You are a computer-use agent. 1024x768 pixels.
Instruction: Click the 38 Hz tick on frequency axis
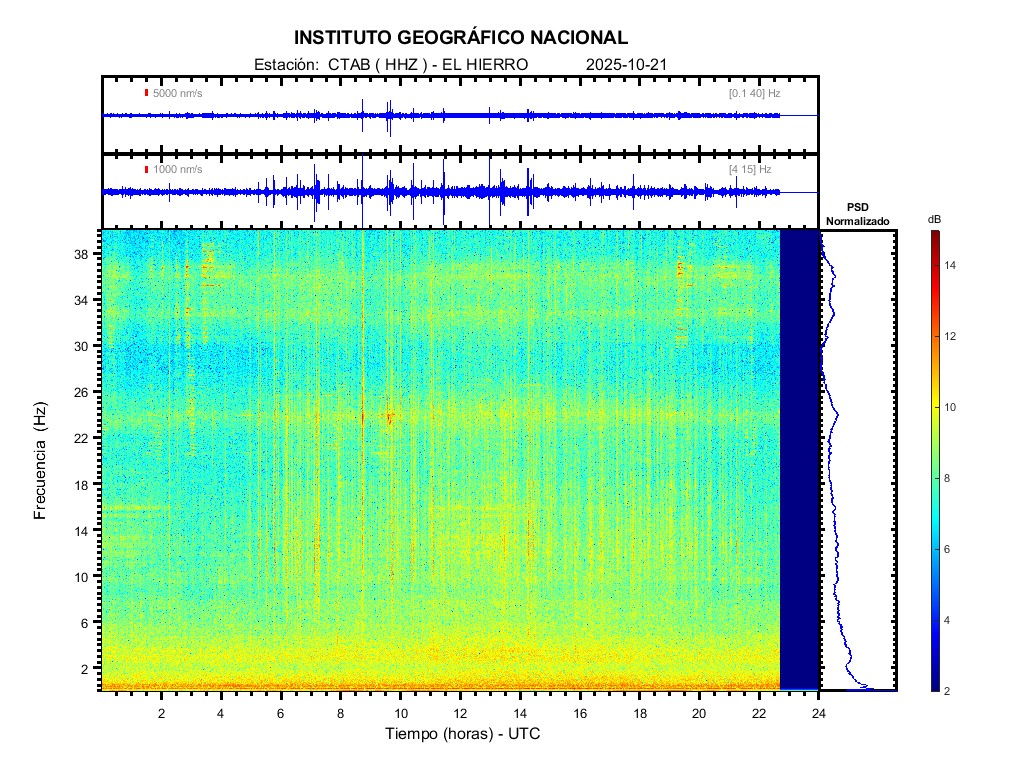(85, 254)
